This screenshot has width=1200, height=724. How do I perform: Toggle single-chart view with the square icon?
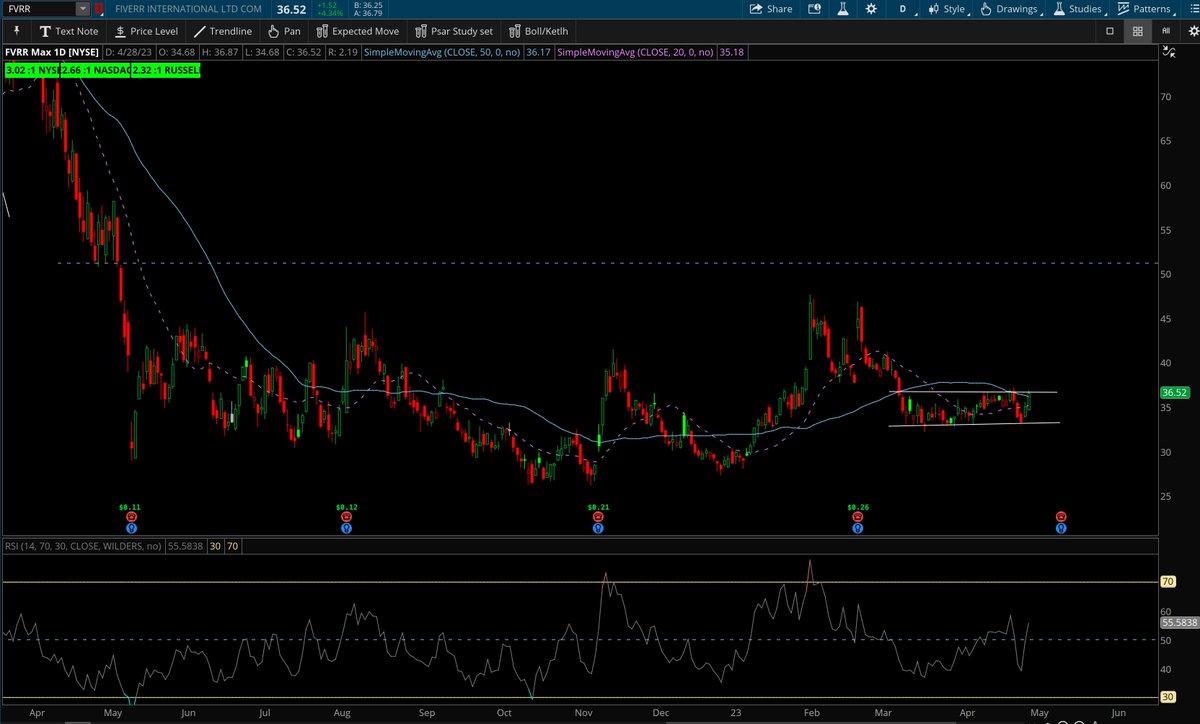point(1110,31)
